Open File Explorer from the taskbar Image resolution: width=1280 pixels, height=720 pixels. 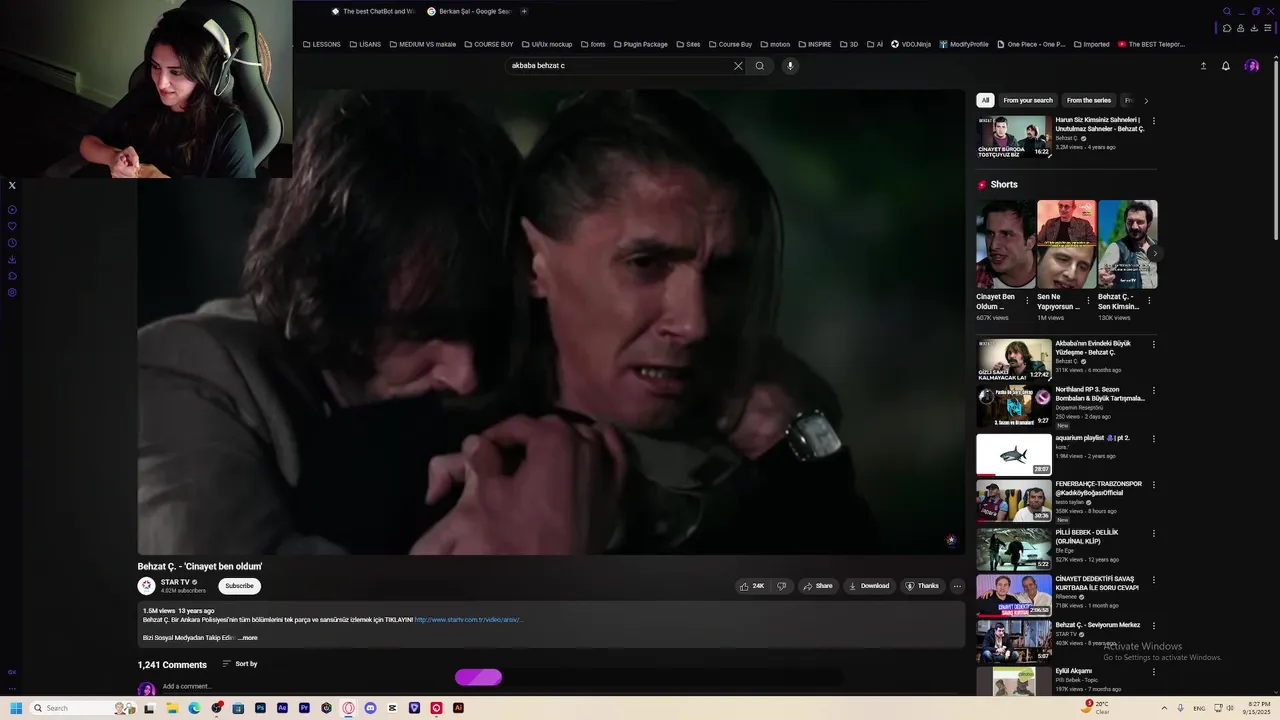tap(172, 708)
